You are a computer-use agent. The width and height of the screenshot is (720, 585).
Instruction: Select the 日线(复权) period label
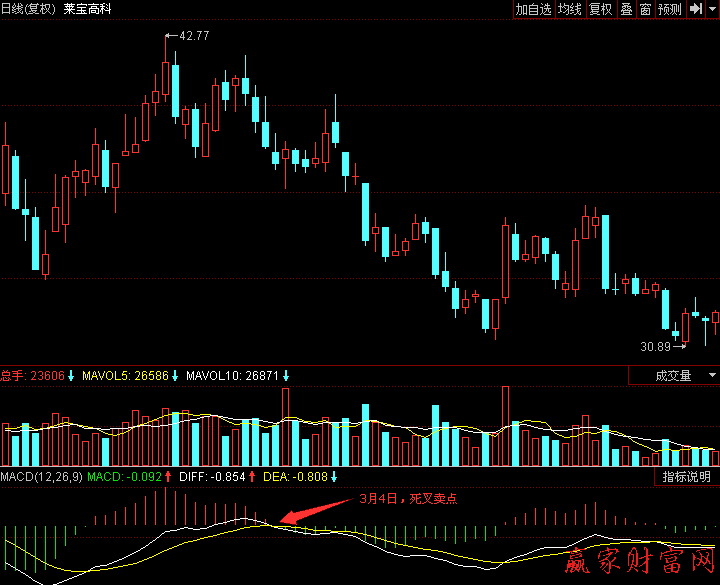pyautogui.click(x=28, y=9)
